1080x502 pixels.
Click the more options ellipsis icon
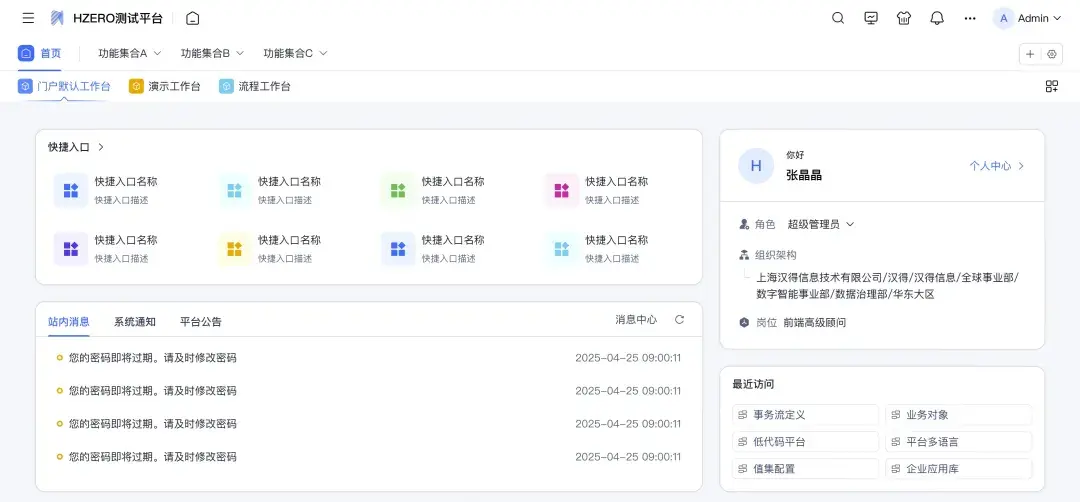click(x=970, y=18)
